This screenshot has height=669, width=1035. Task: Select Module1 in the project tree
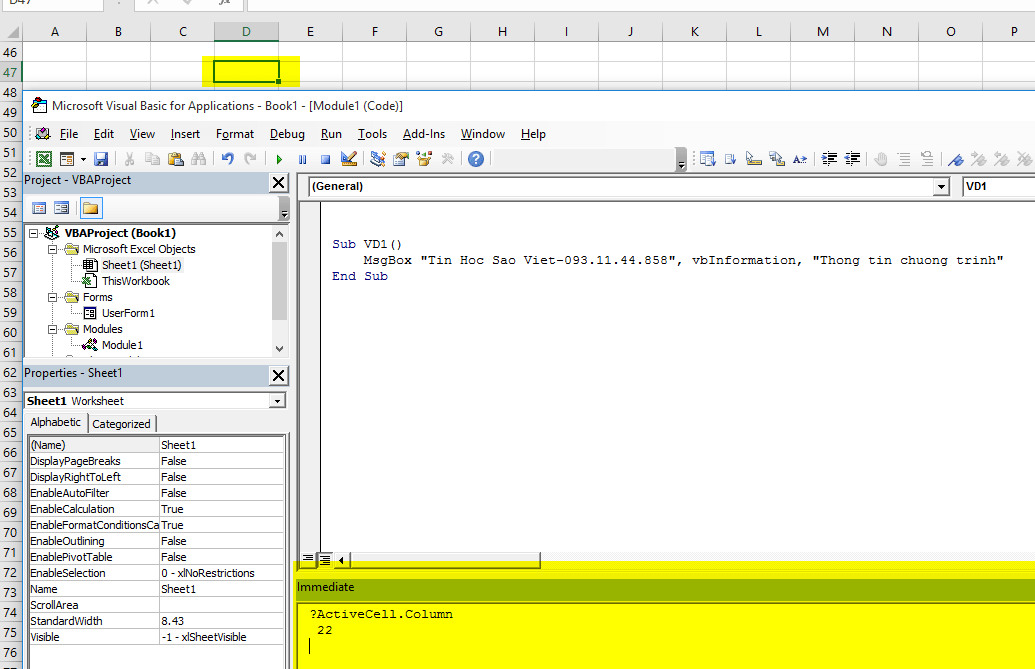(122, 345)
